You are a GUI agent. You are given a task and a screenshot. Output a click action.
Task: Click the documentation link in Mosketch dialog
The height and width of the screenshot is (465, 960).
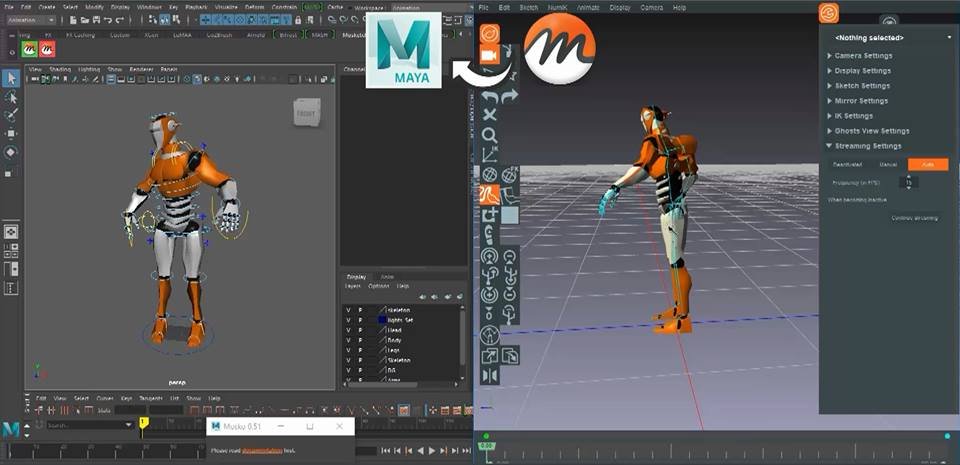261,451
